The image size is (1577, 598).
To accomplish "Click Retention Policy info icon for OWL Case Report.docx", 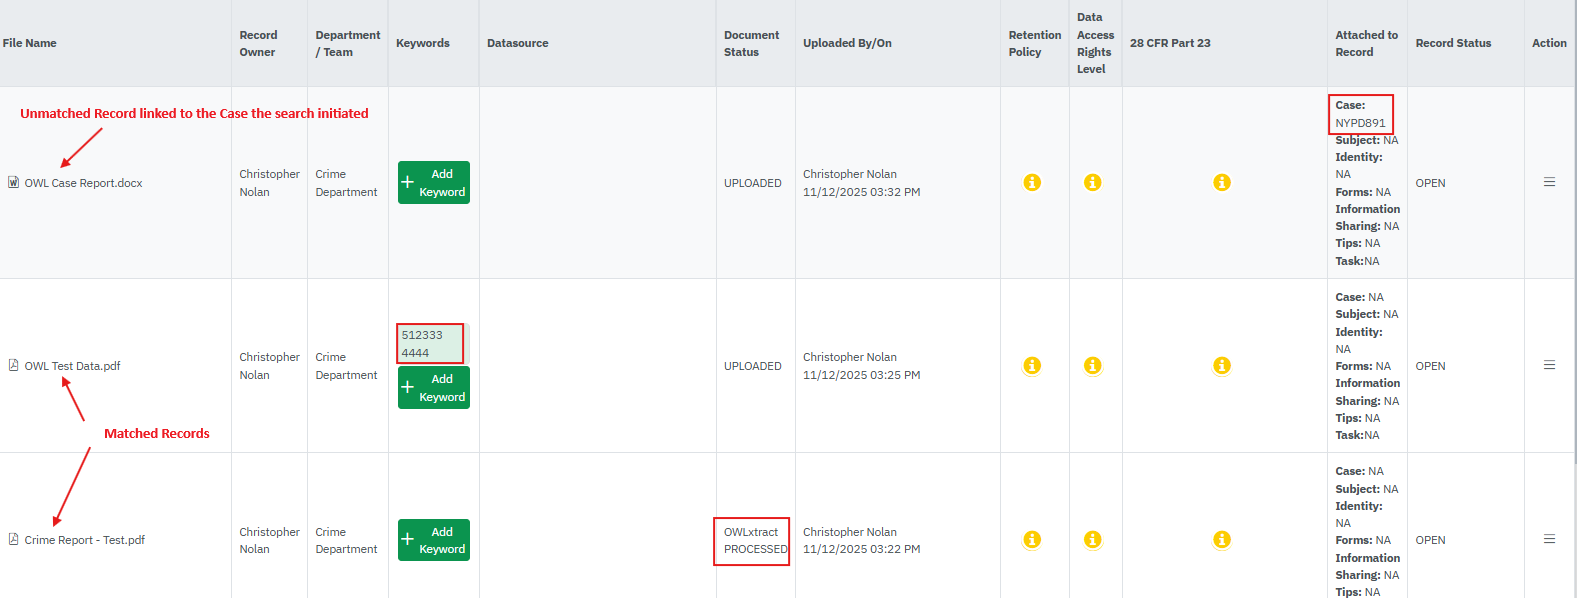I will pyautogui.click(x=1032, y=183).
